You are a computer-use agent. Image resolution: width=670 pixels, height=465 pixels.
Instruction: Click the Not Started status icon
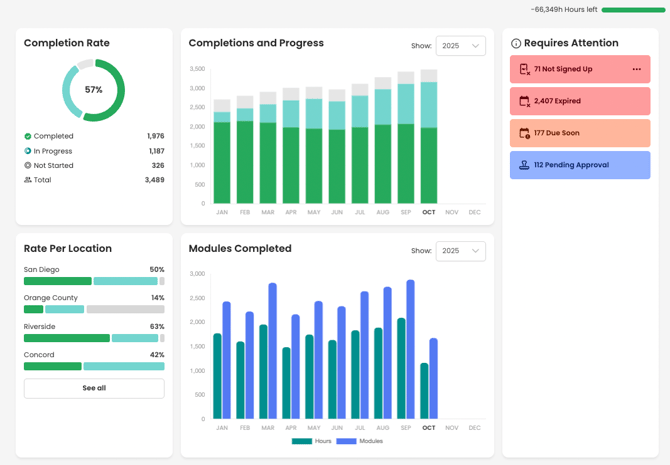(x=28, y=166)
